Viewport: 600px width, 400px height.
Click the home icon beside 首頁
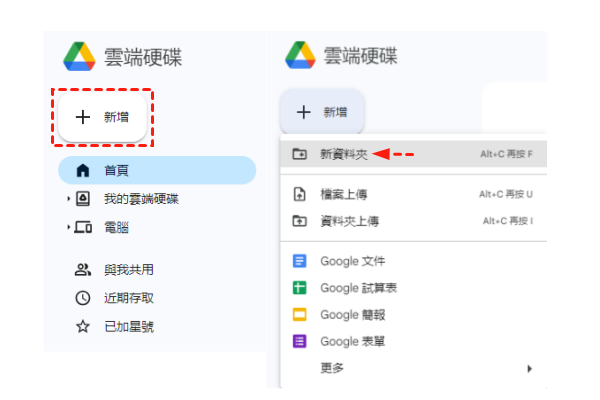point(83,170)
